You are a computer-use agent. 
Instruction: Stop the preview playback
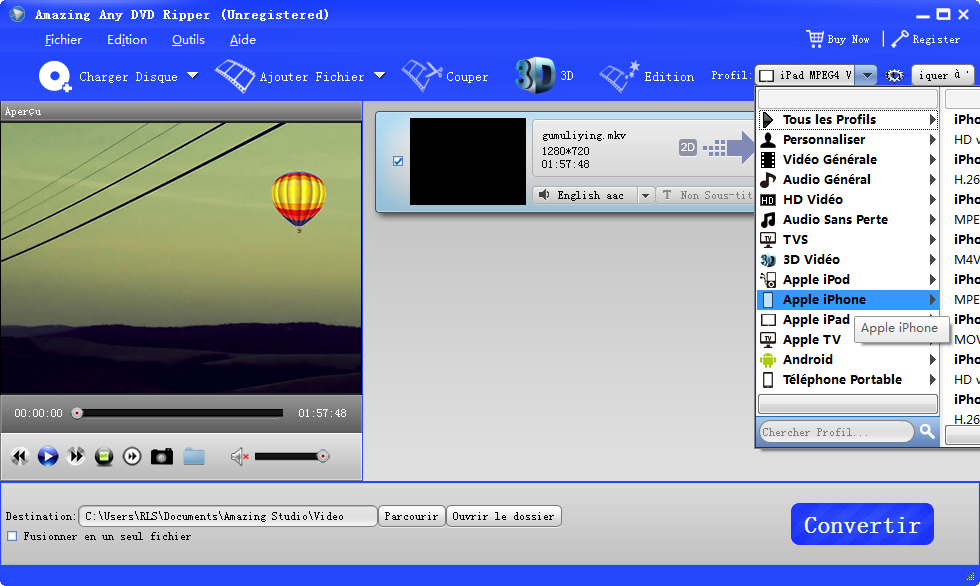pos(104,457)
